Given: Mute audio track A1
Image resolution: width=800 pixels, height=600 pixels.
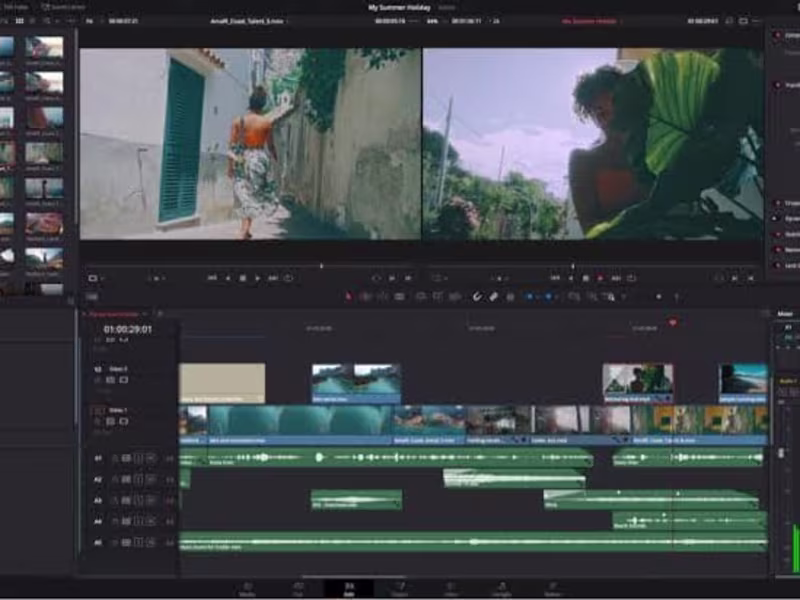Looking at the screenshot, I should (x=151, y=458).
